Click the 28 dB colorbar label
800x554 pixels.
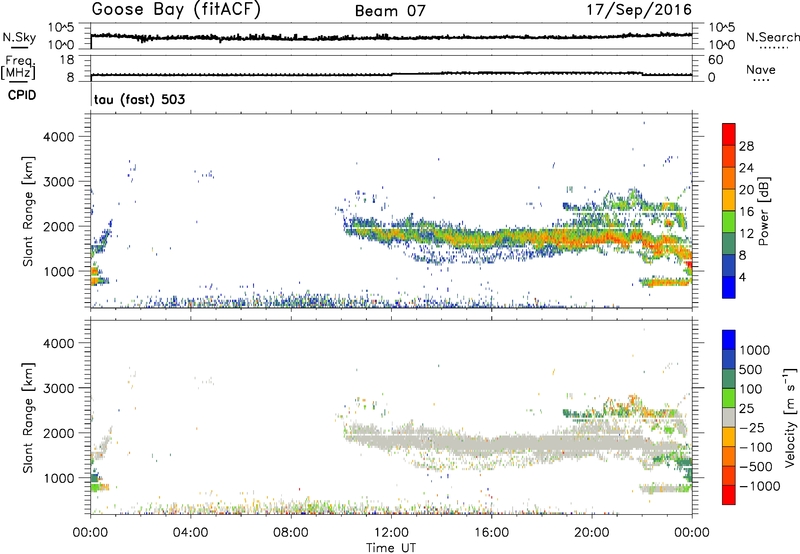[x=746, y=146]
